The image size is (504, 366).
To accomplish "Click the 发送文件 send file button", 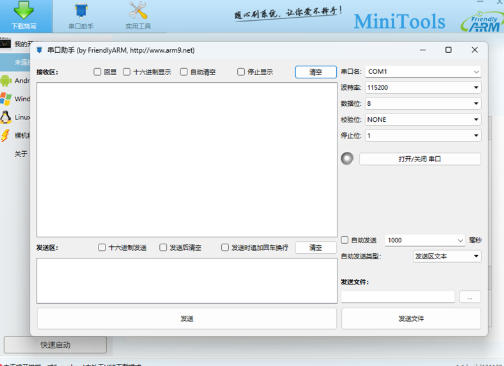I will tap(411, 319).
